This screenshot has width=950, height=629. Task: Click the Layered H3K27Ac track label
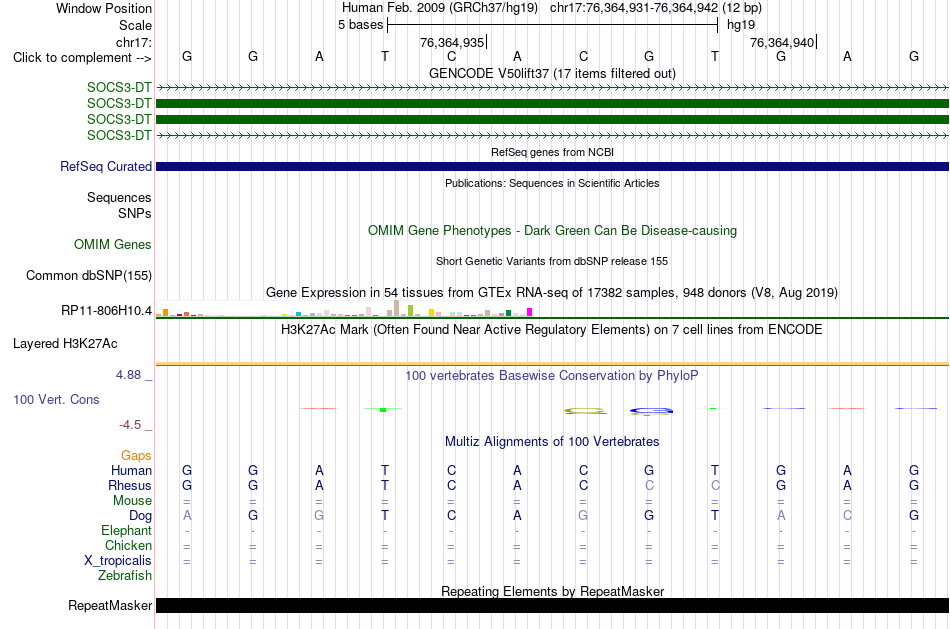(x=65, y=344)
